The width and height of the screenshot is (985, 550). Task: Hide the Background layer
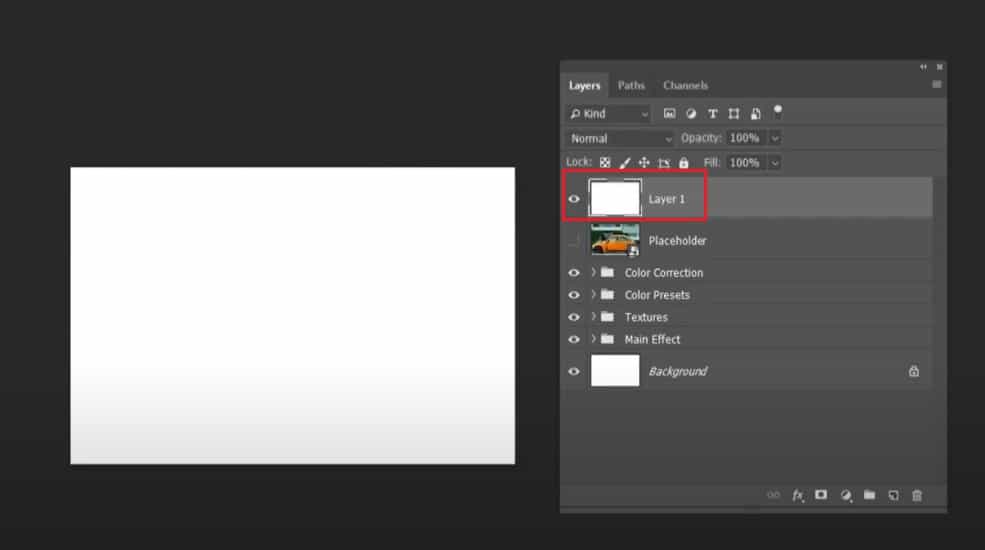574,372
